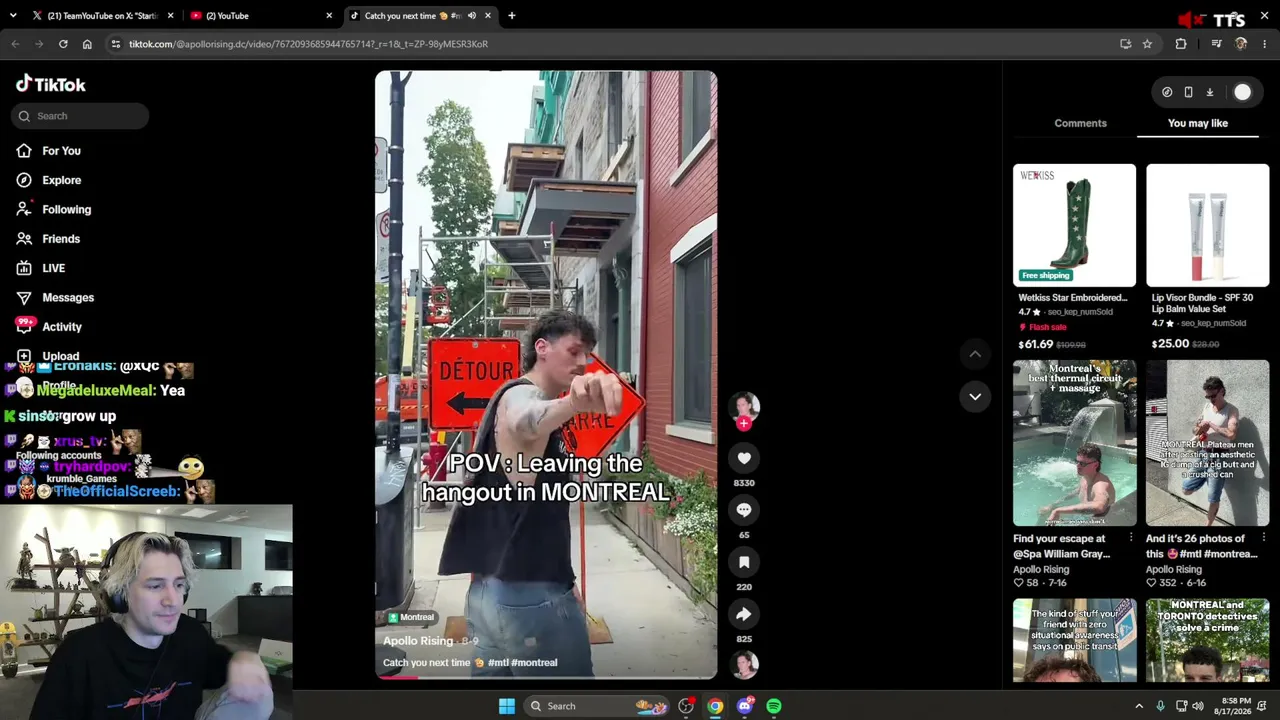The width and height of the screenshot is (1280, 720).
Task: Click the Windows taskbar search box
Action: pos(597,706)
